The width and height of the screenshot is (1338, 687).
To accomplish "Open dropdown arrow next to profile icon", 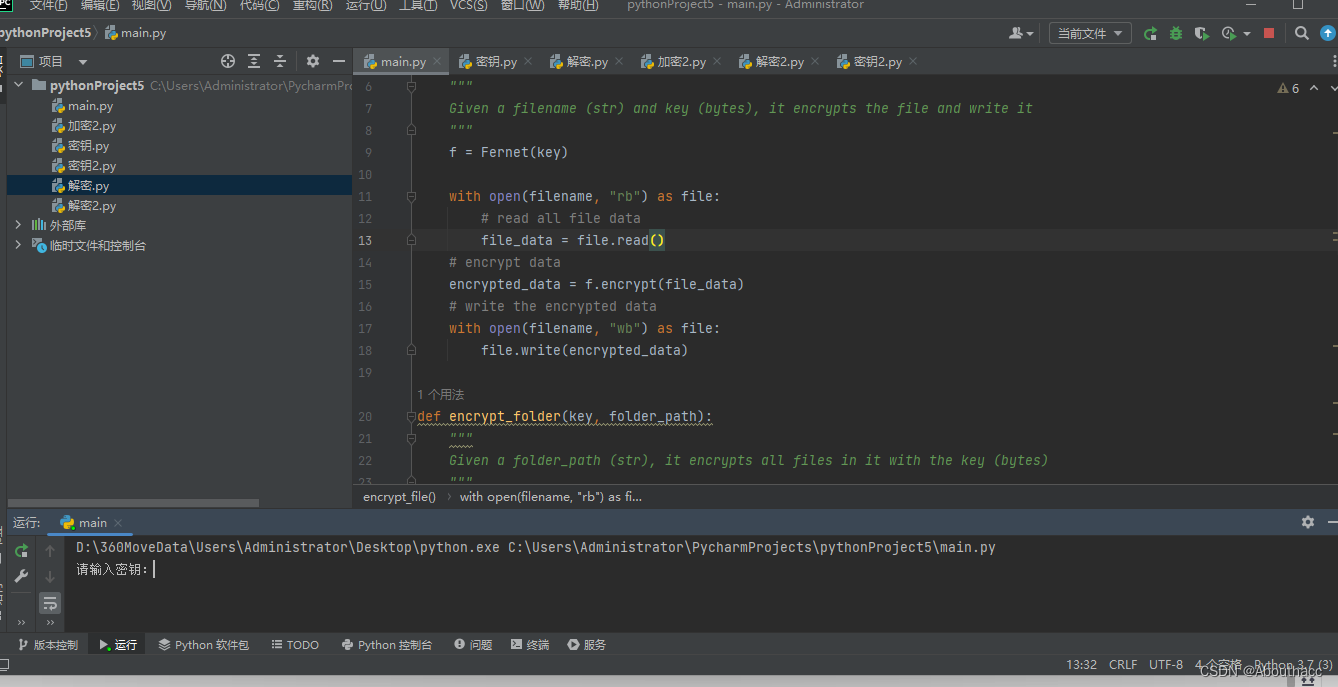I will point(1247,34).
